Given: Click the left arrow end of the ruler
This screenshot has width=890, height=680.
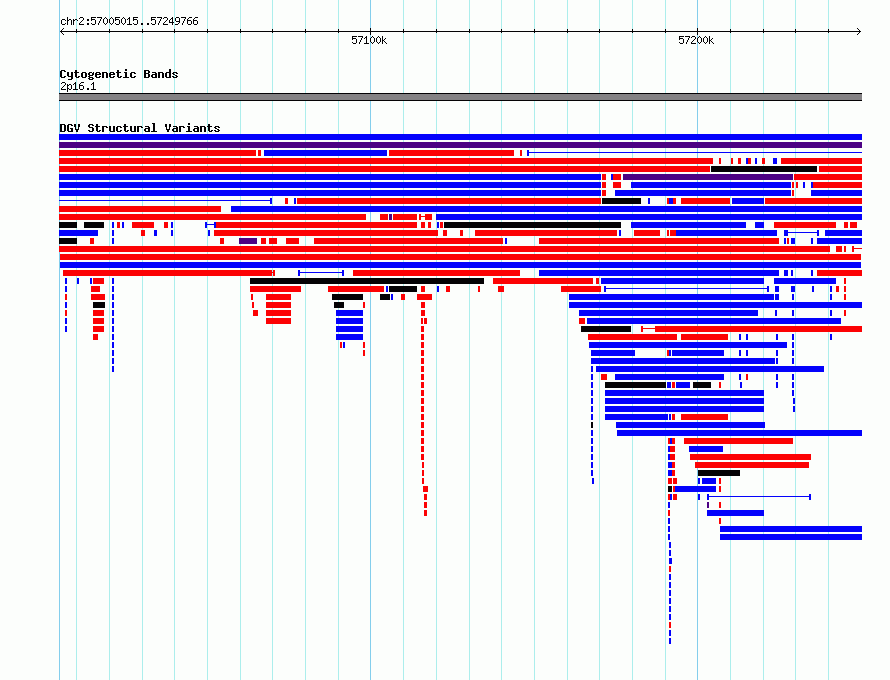Looking at the screenshot, I should coord(62,32).
